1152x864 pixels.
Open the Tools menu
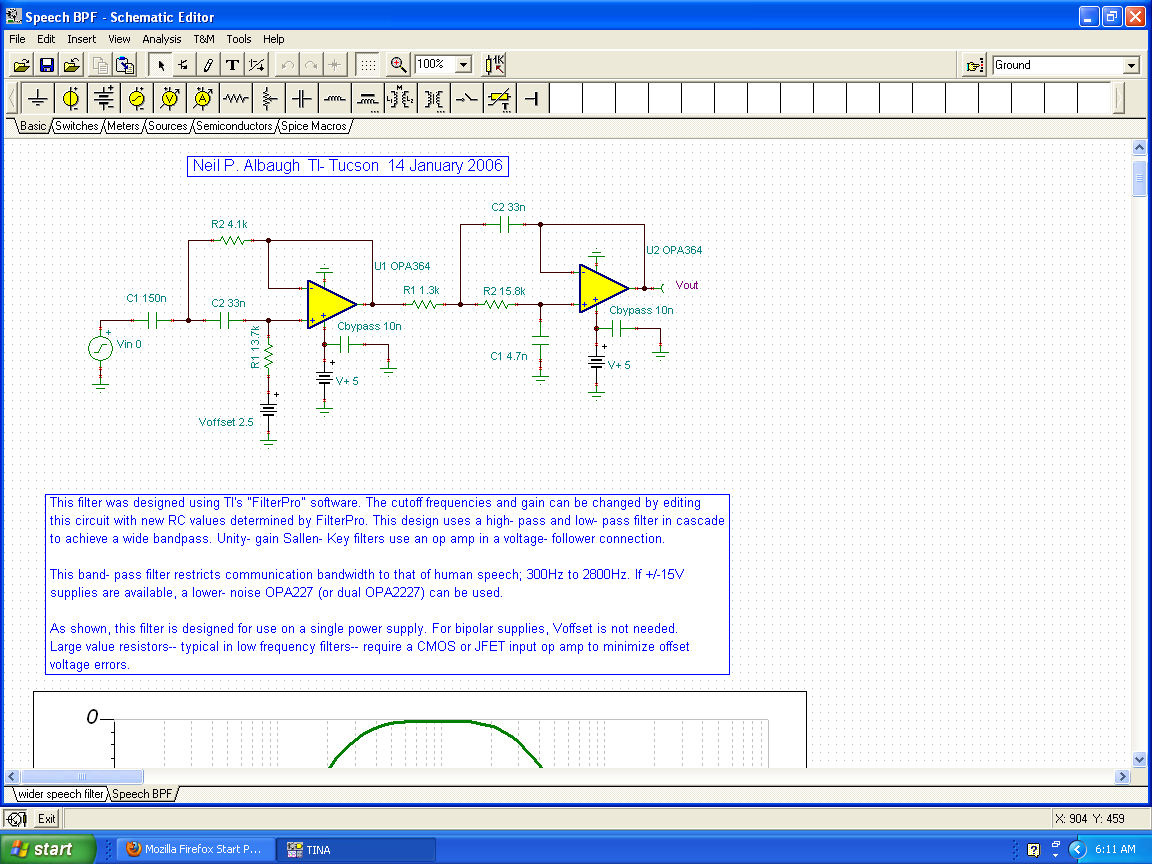coord(239,39)
